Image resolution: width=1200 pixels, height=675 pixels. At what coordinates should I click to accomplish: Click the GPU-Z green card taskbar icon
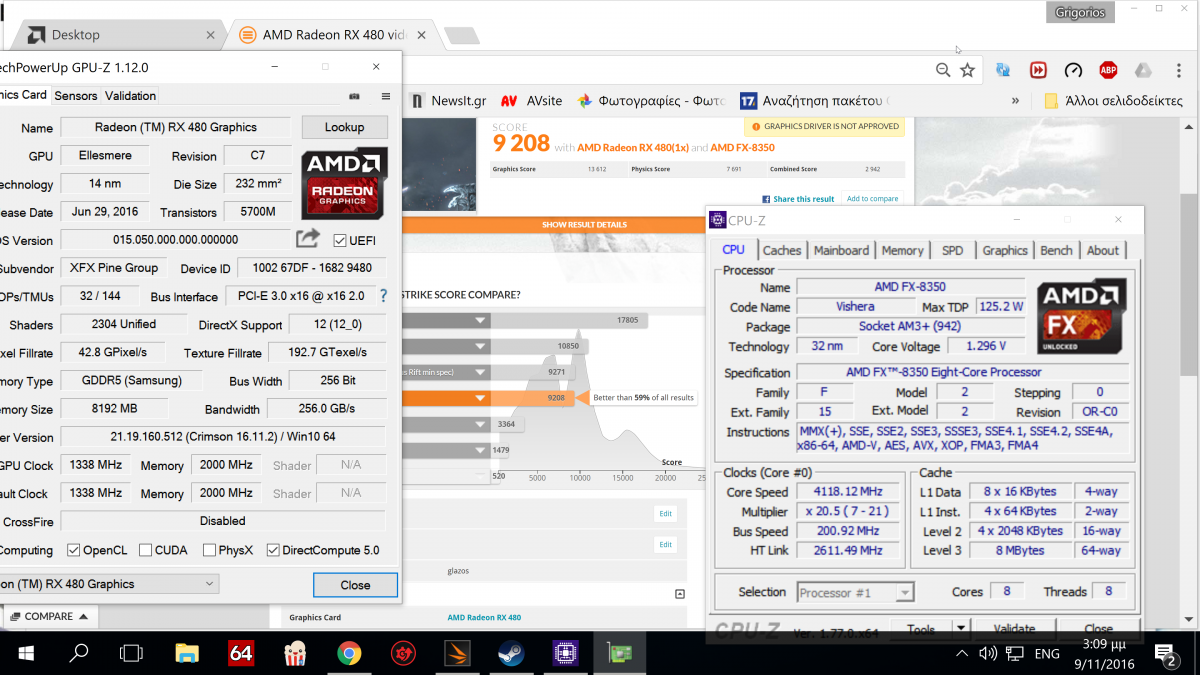(620, 654)
